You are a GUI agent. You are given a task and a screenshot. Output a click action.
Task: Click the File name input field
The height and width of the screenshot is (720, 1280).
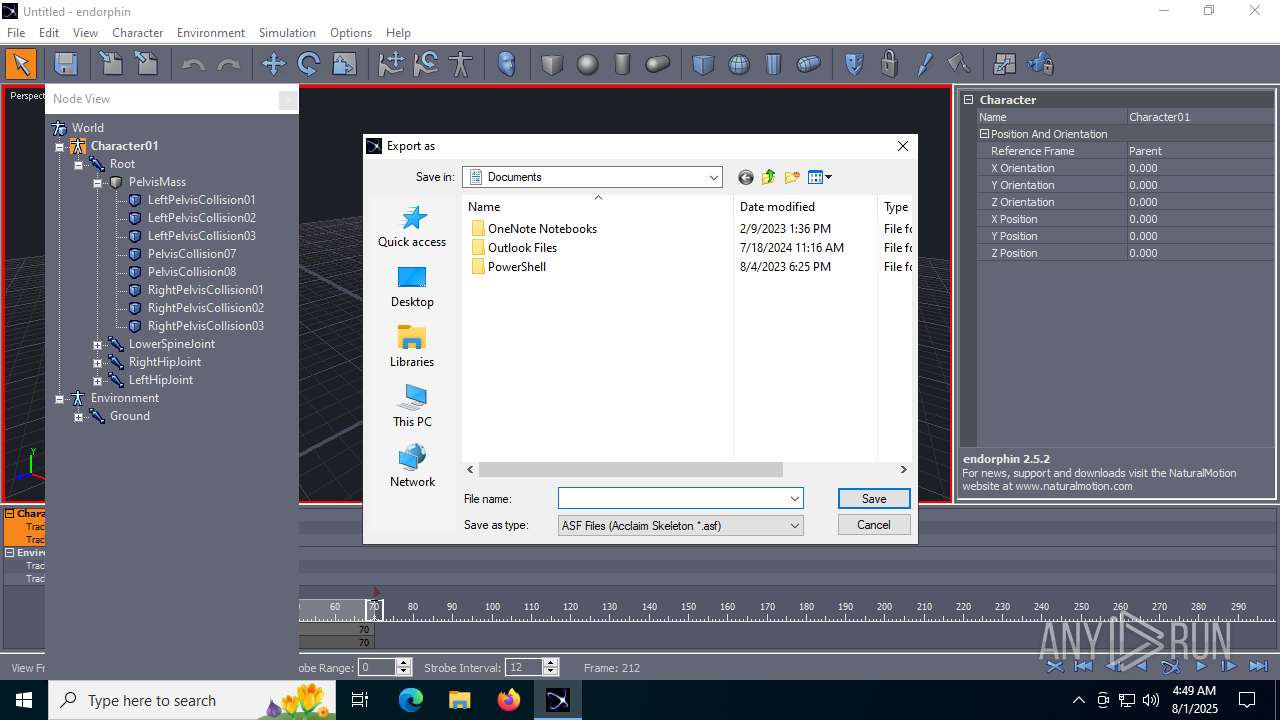point(673,498)
